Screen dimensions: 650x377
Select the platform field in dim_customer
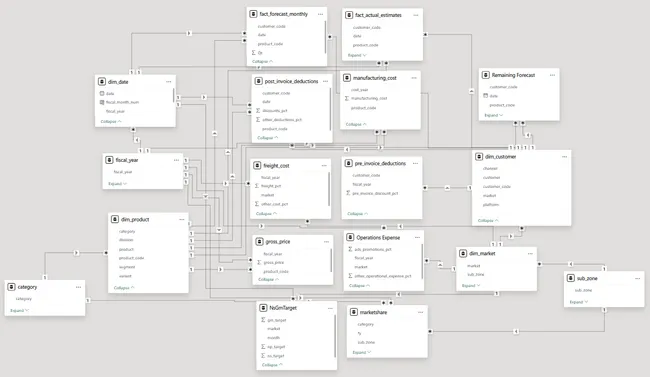click(x=491, y=205)
